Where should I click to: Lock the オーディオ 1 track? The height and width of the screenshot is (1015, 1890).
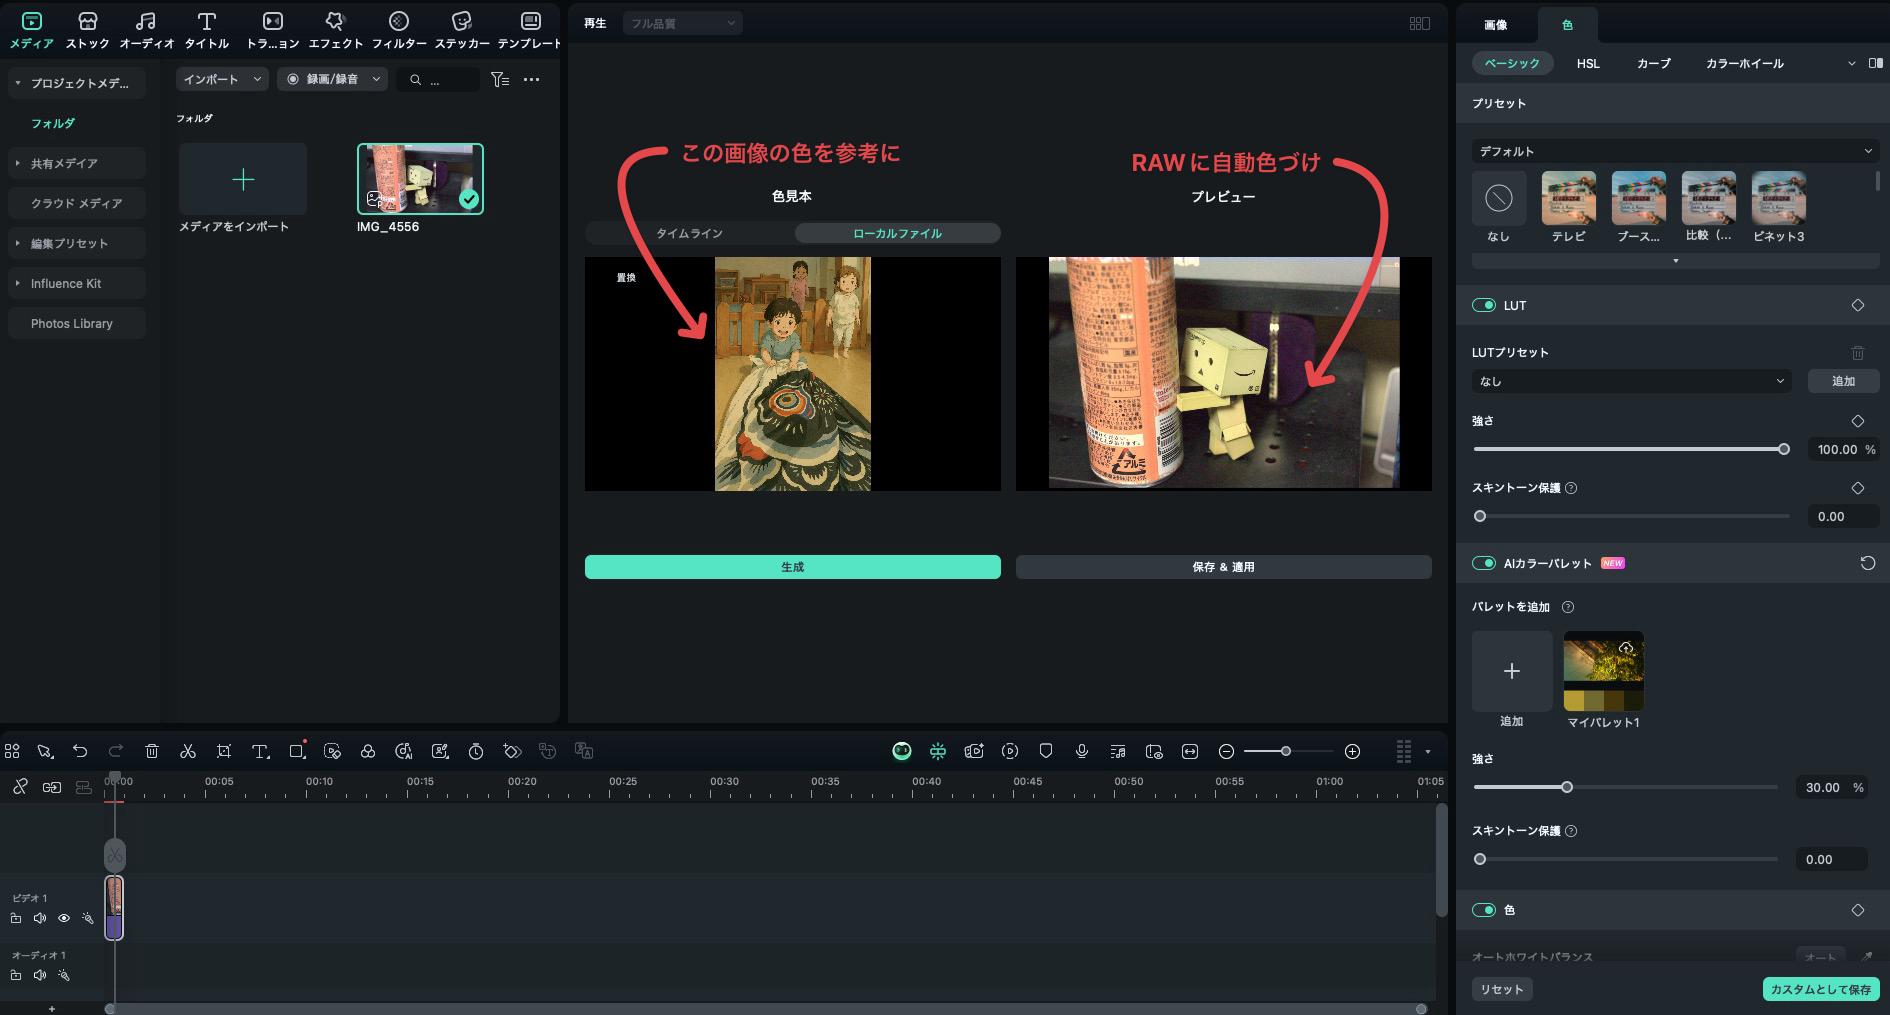point(16,975)
